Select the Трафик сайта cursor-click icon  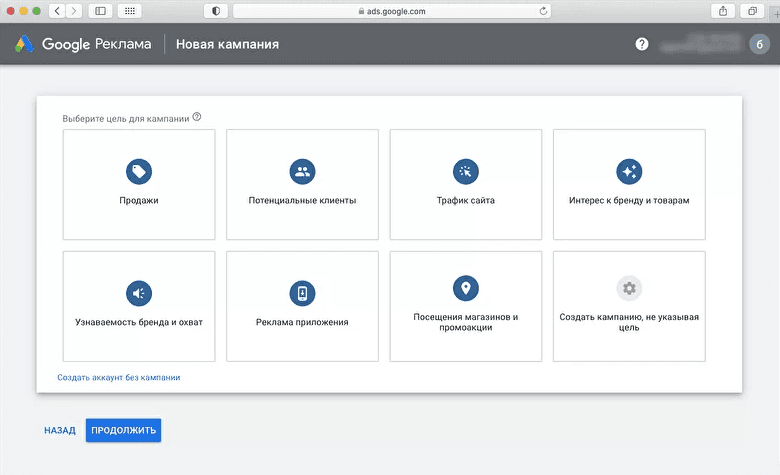pyautogui.click(x=466, y=172)
